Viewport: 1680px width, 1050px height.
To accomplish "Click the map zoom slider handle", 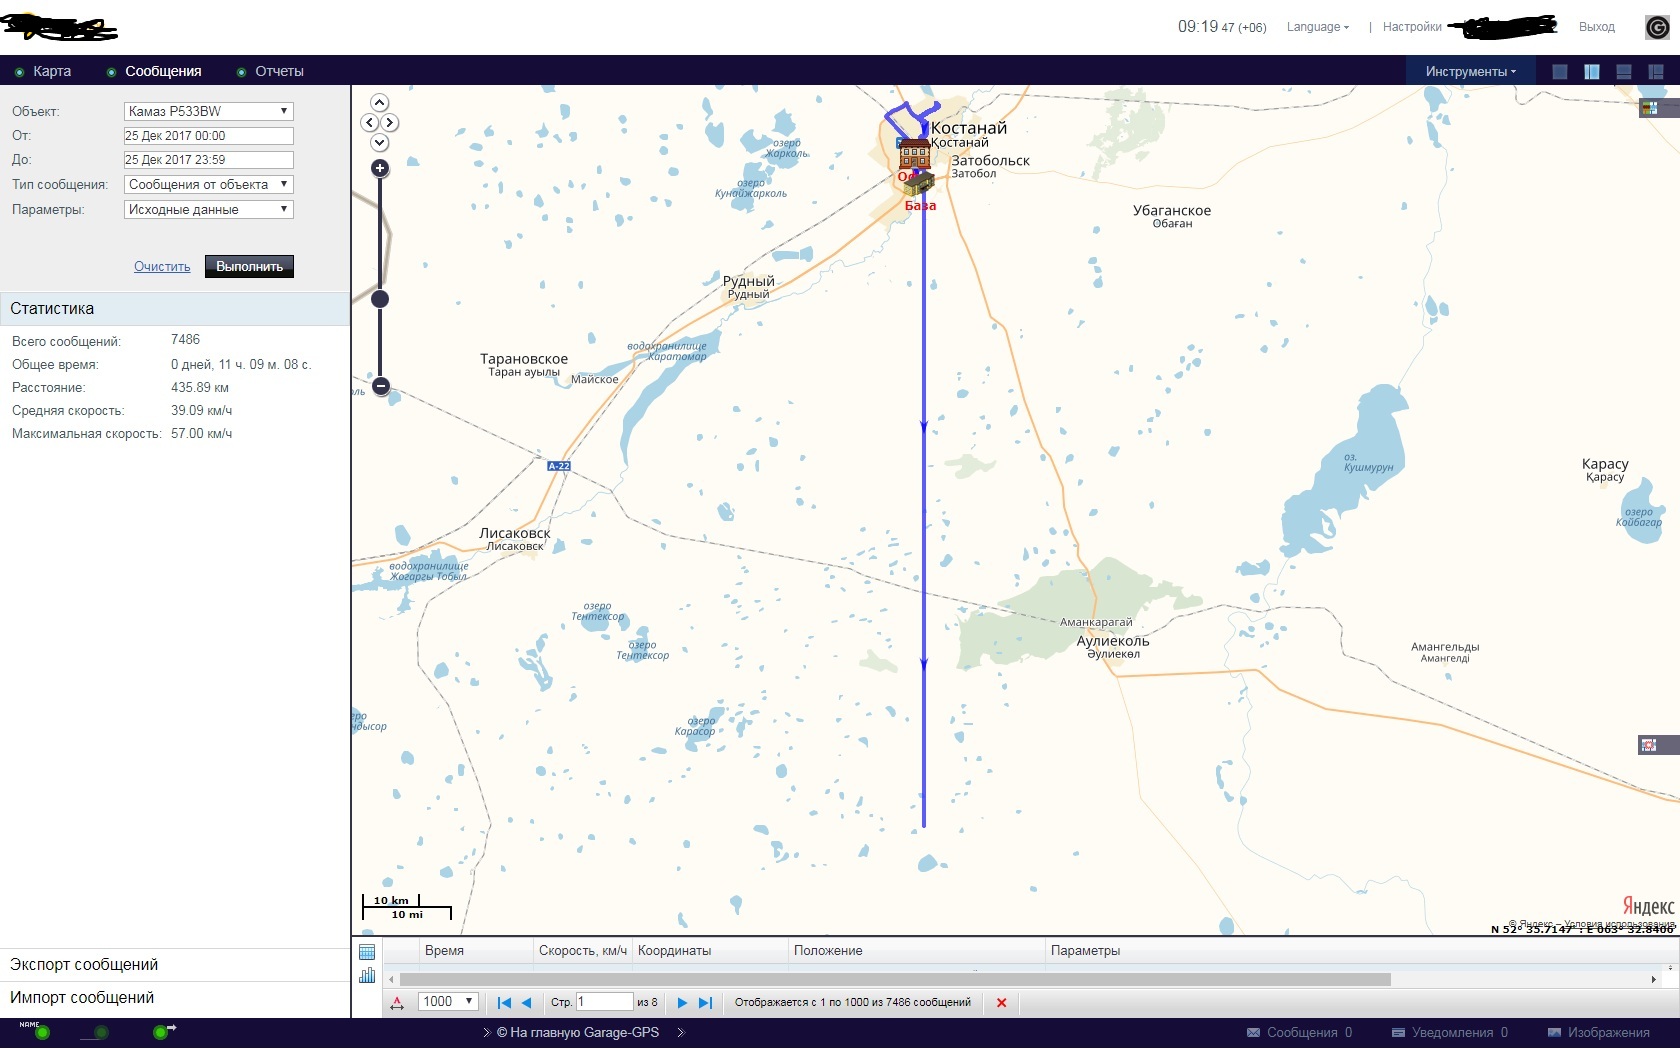I will coord(380,299).
